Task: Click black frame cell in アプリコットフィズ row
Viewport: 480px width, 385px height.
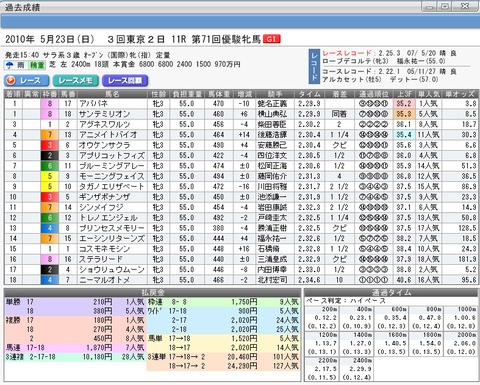Action: click(50, 155)
